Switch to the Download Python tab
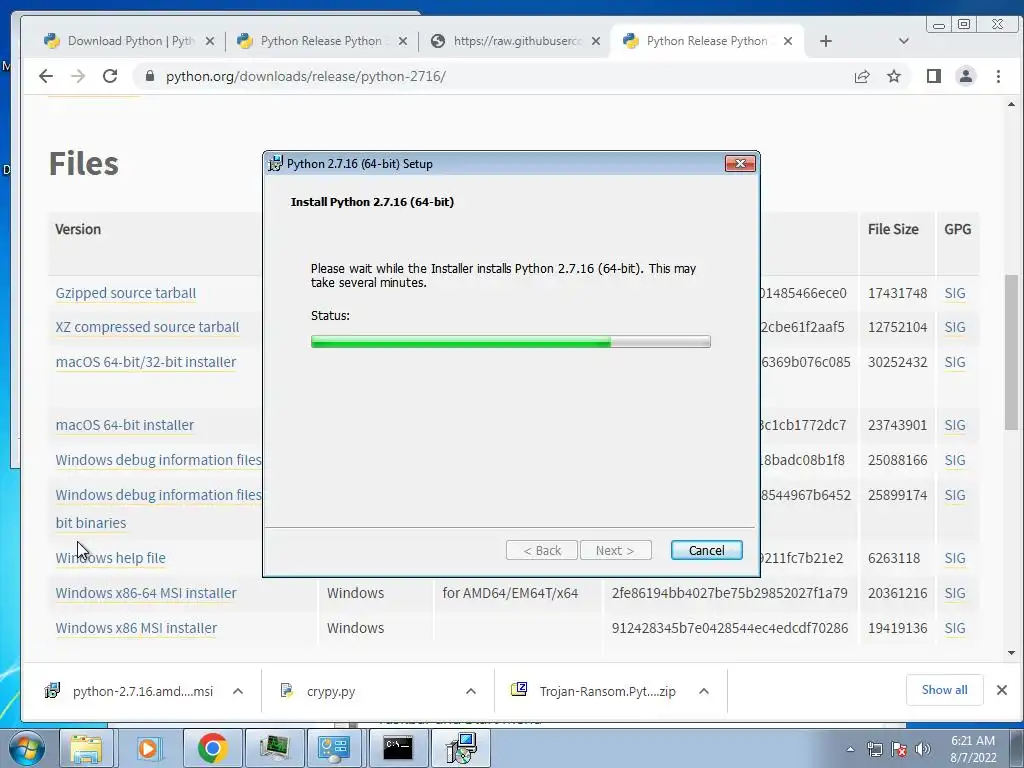 [128, 41]
